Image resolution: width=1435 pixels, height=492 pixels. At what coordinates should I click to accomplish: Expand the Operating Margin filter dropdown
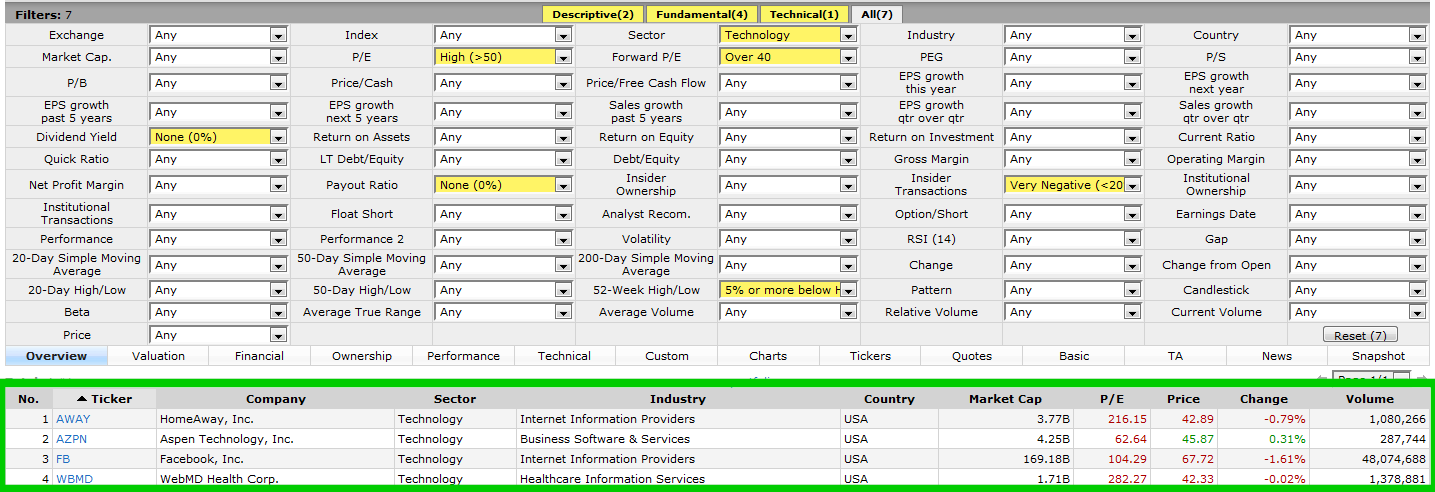point(1358,159)
